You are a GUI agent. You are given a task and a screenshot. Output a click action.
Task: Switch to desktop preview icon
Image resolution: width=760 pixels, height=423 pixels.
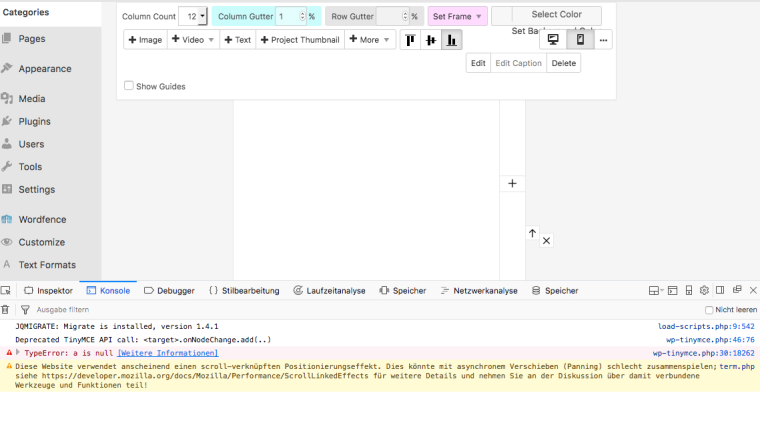coord(553,40)
